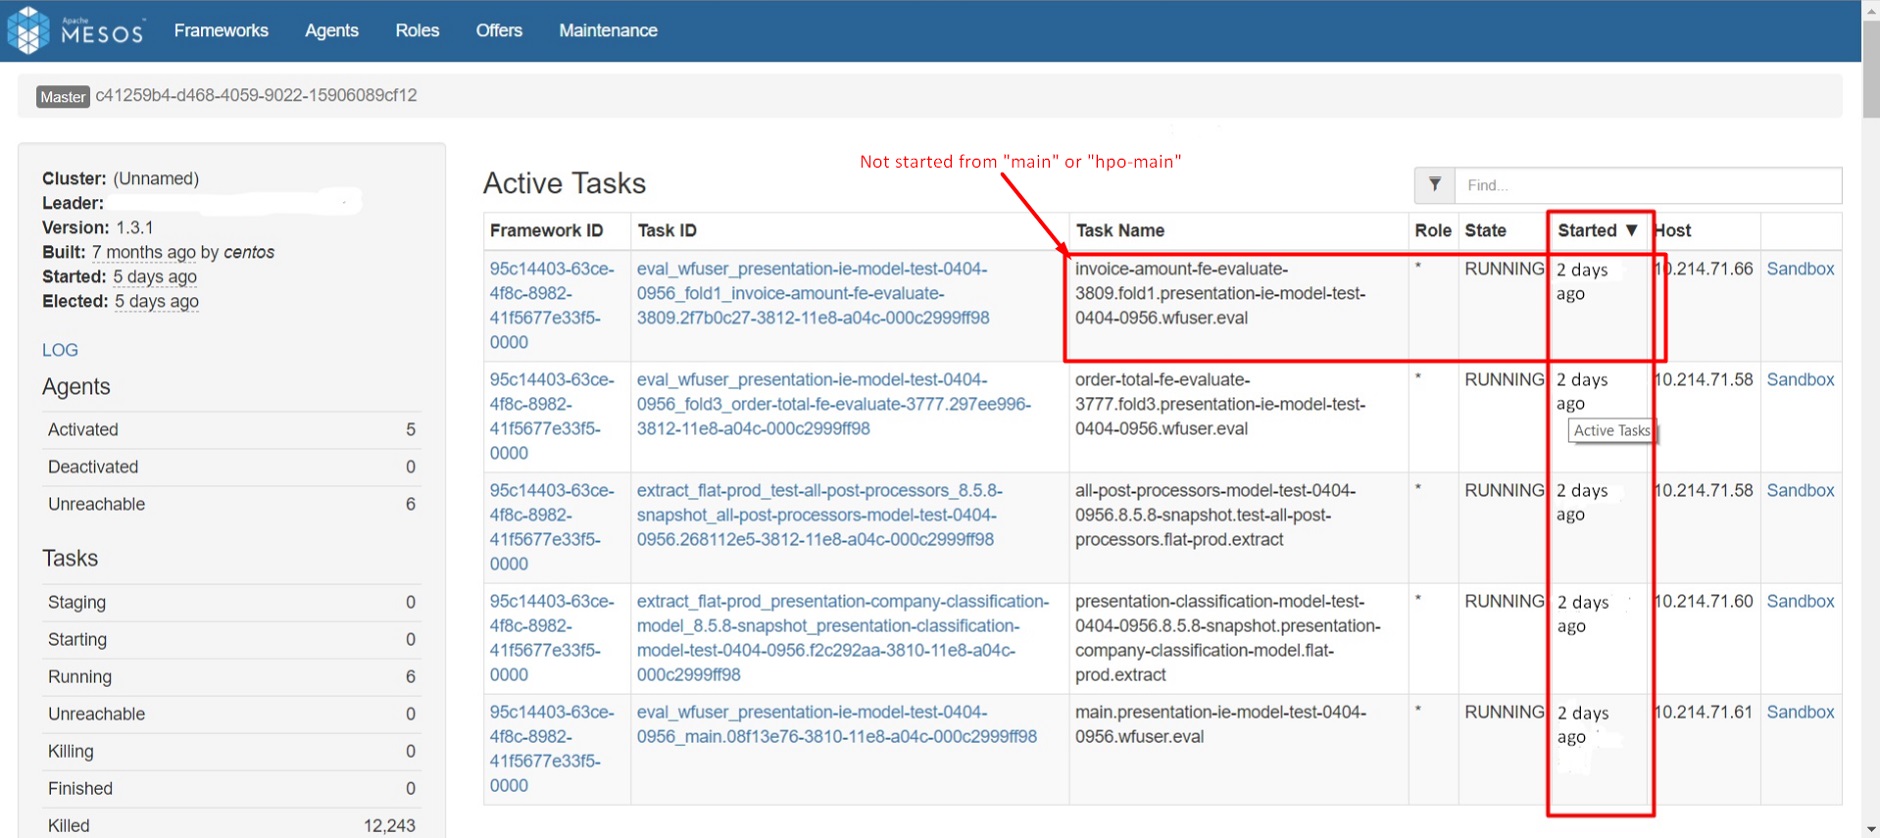Screen dimensions: 1880x838
Task: Click the Activated agents row
Action: click(231, 430)
